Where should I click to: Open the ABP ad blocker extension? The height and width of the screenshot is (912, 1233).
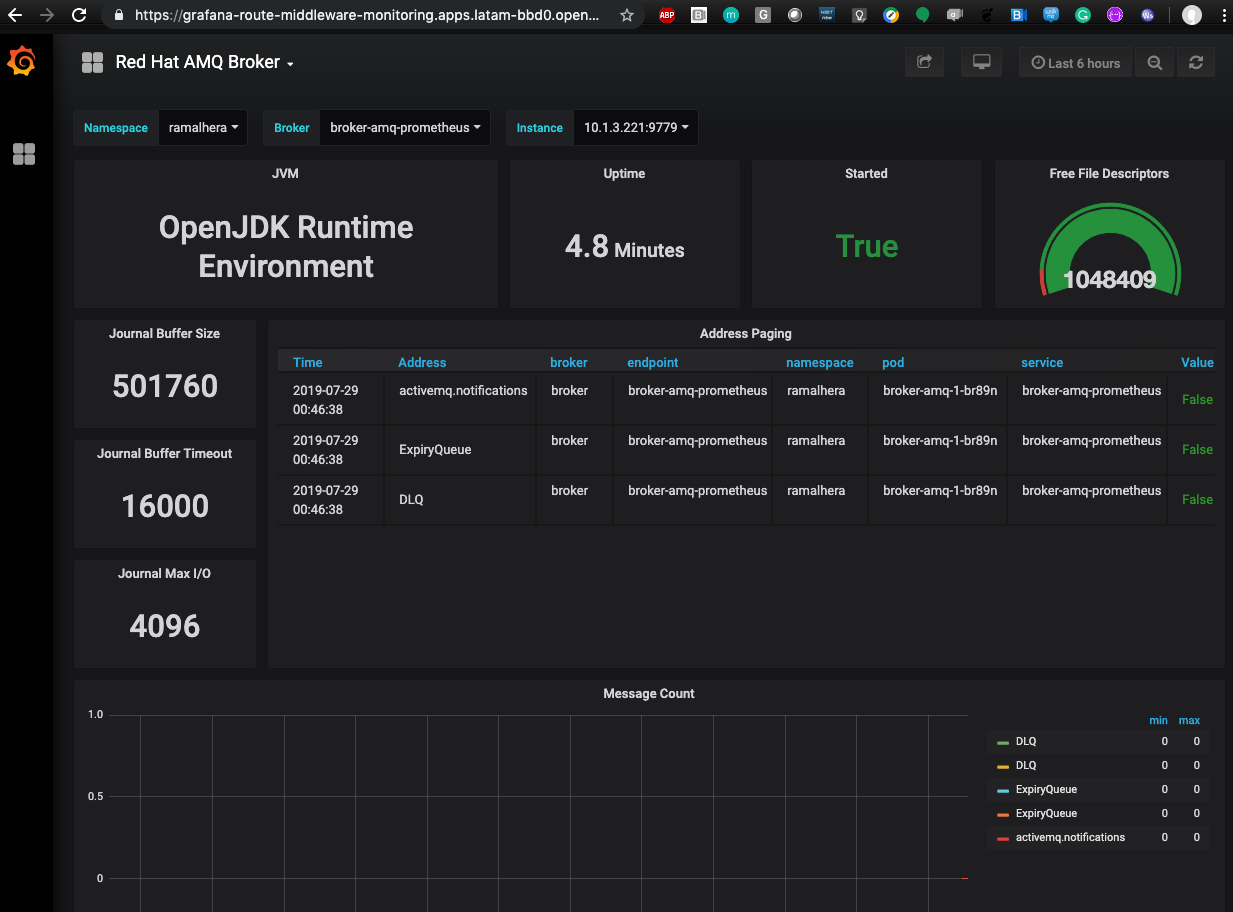[x=667, y=15]
